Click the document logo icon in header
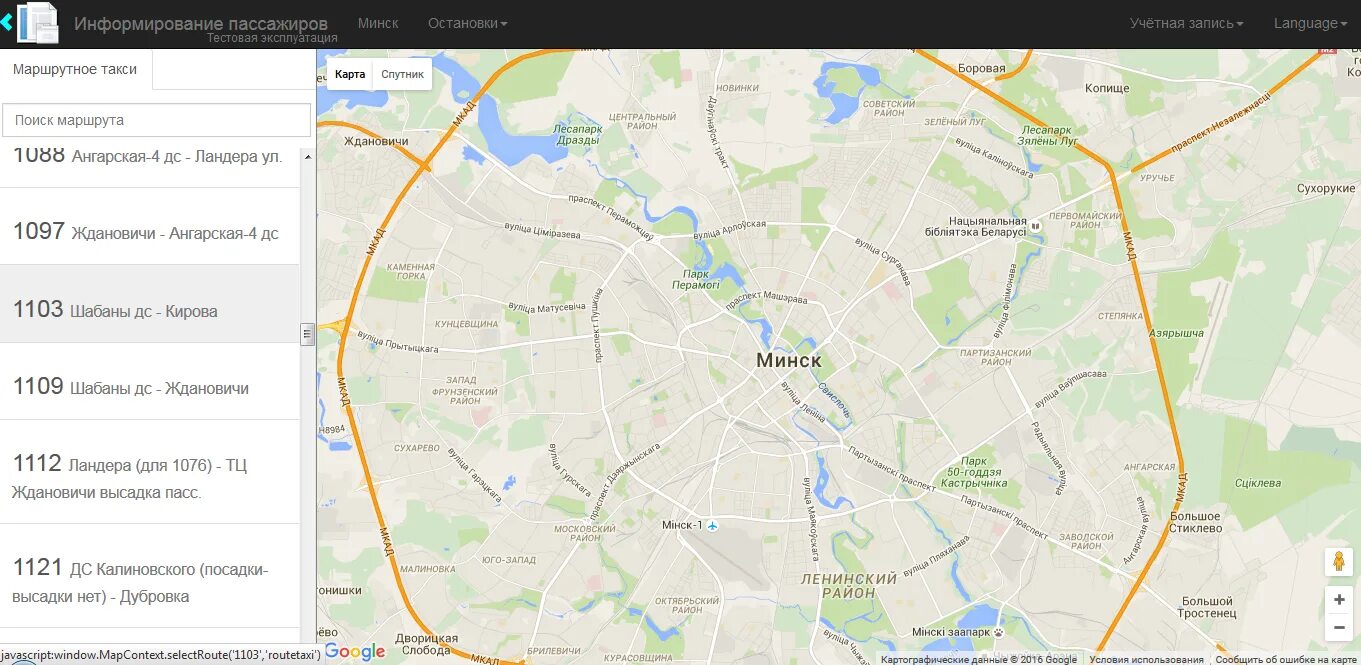 39,23
